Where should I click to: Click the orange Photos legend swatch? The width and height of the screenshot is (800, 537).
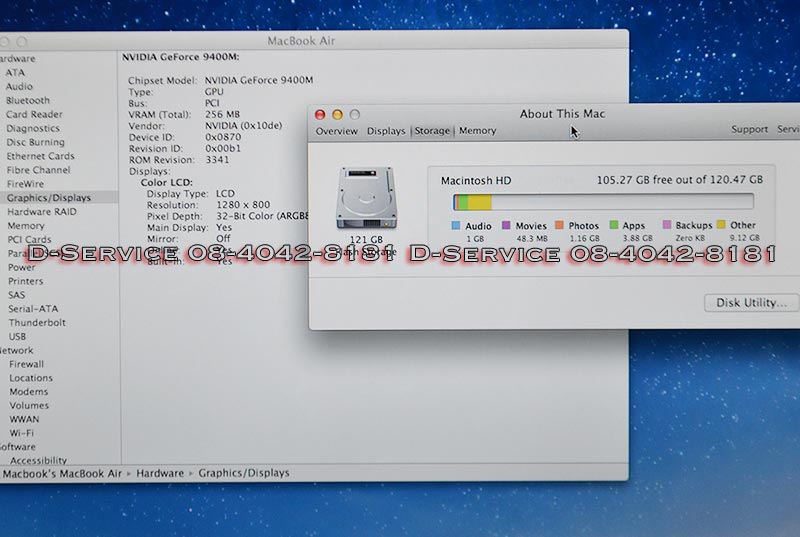click(559, 225)
